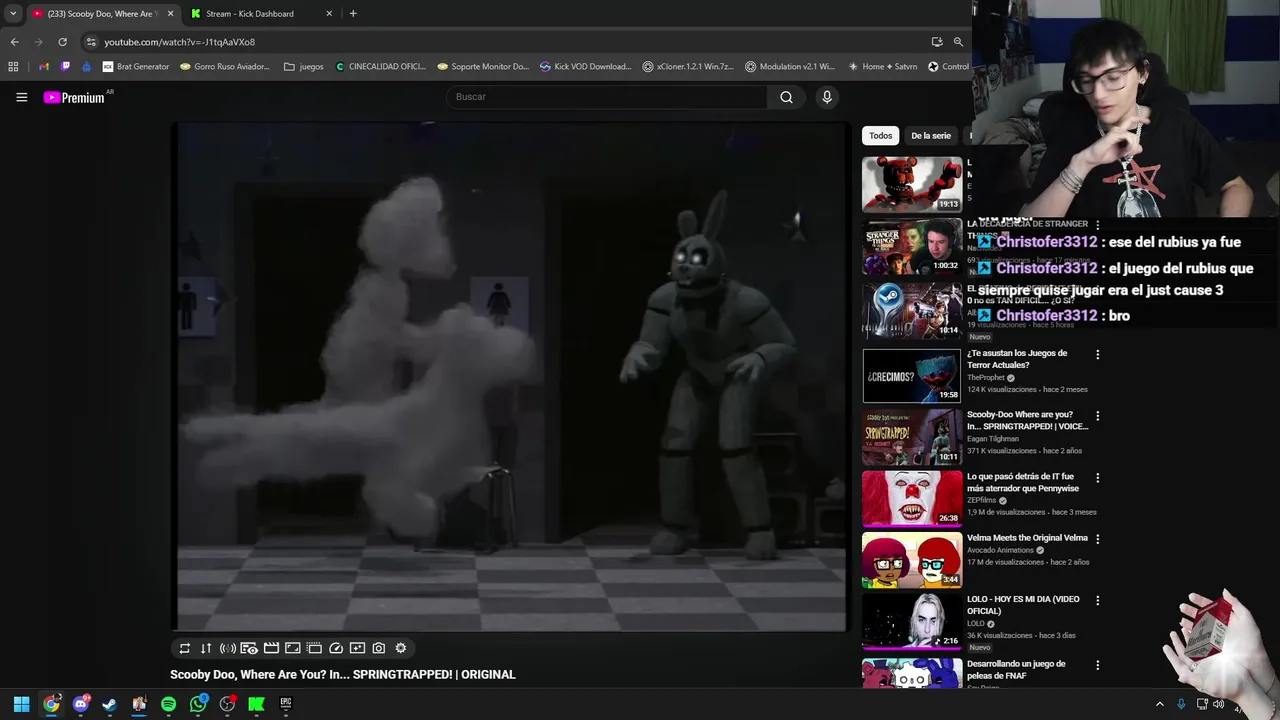Open WhatsApp from taskbar
Viewport: 1280px width, 720px height.
pyautogui.click(x=198, y=704)
